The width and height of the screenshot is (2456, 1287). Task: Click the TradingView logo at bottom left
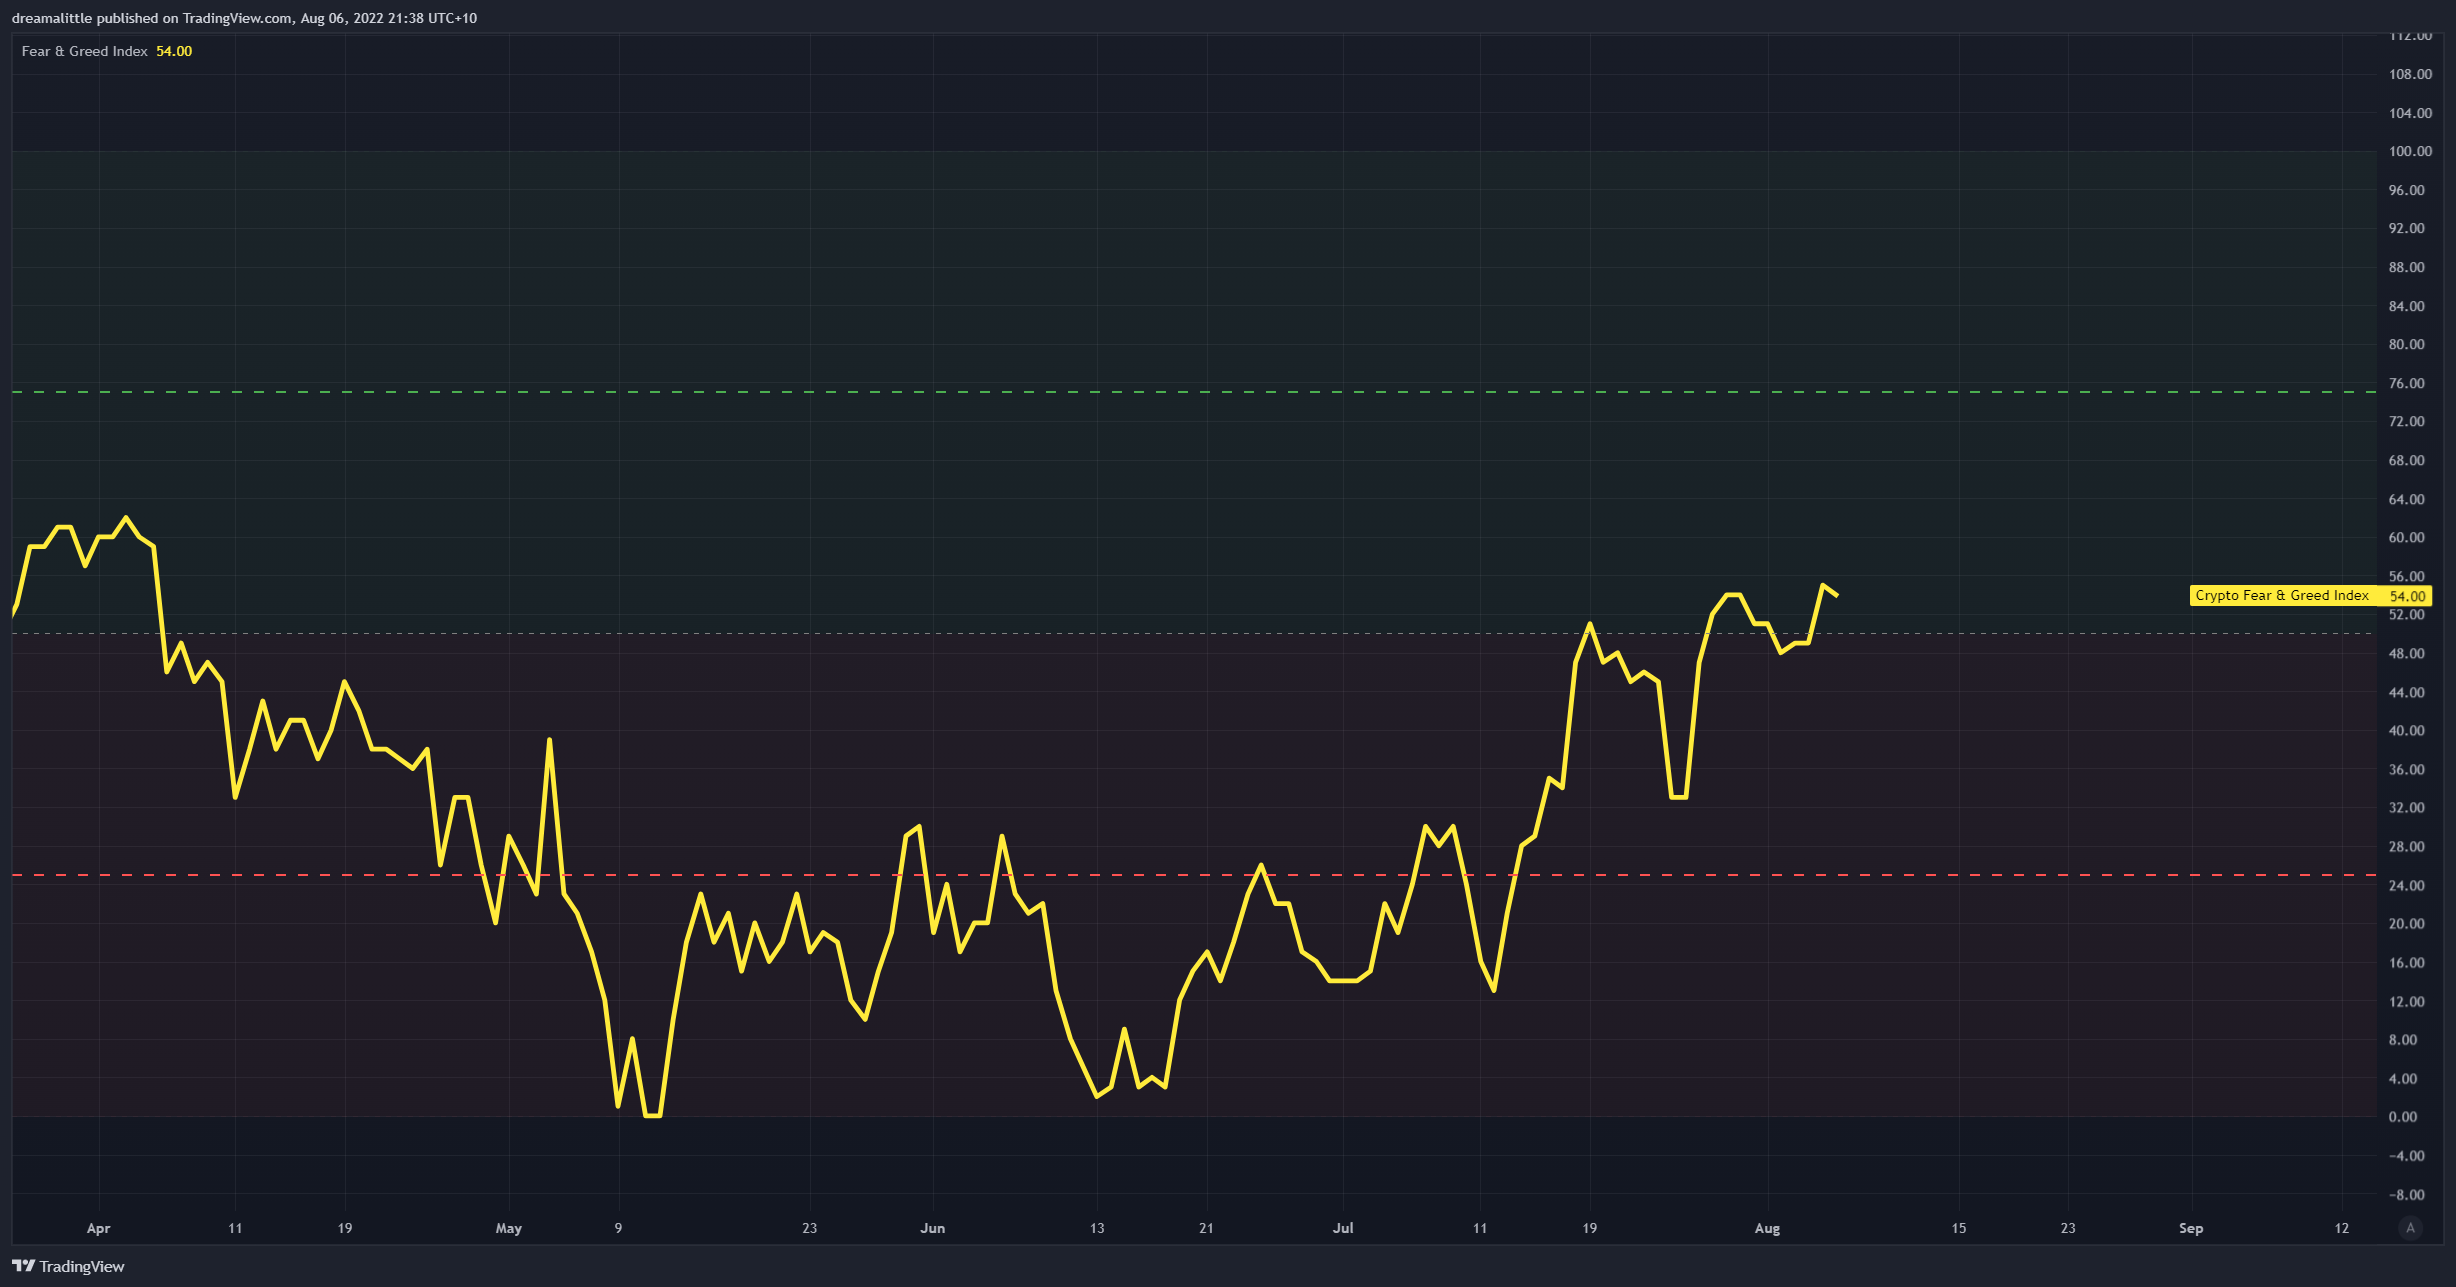(68, 1266)
